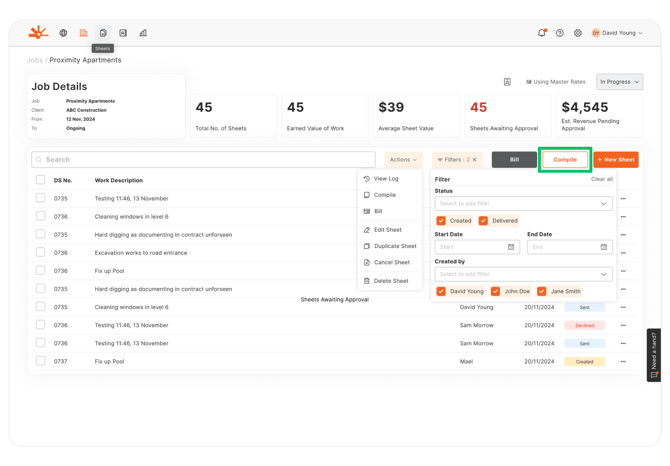This screenshot has width=670, height=466.
Task: Select Duplicate Sheet from Actions menu
Action: [395, 246]
